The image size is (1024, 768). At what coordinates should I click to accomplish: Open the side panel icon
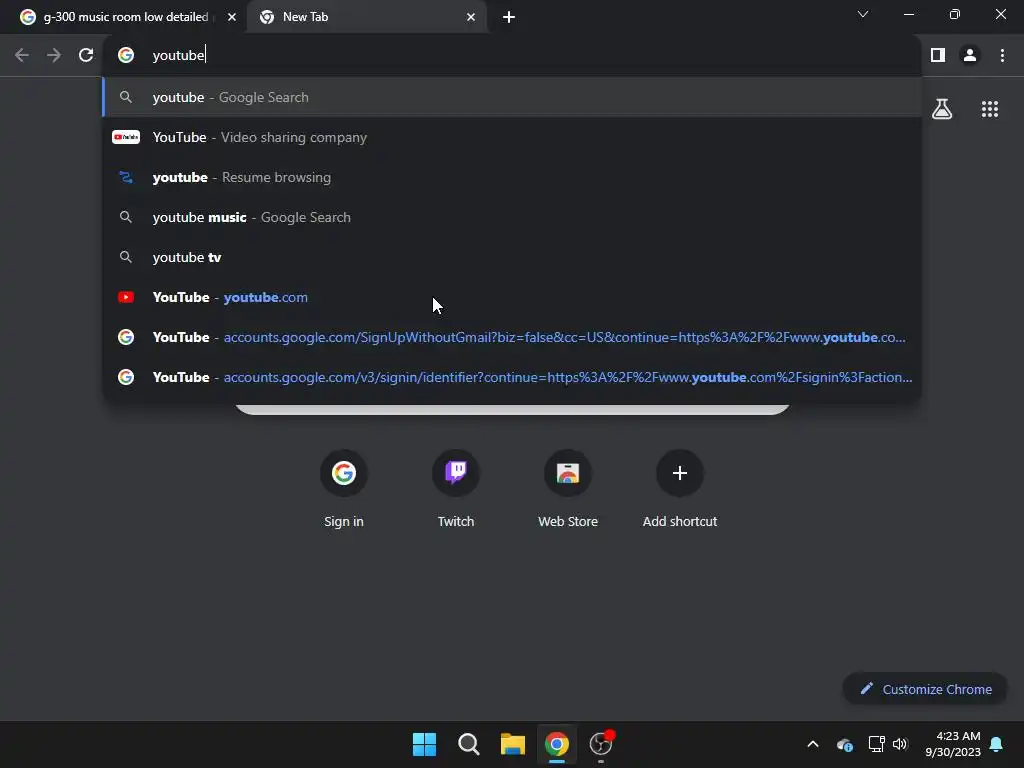tap(938, 55)
